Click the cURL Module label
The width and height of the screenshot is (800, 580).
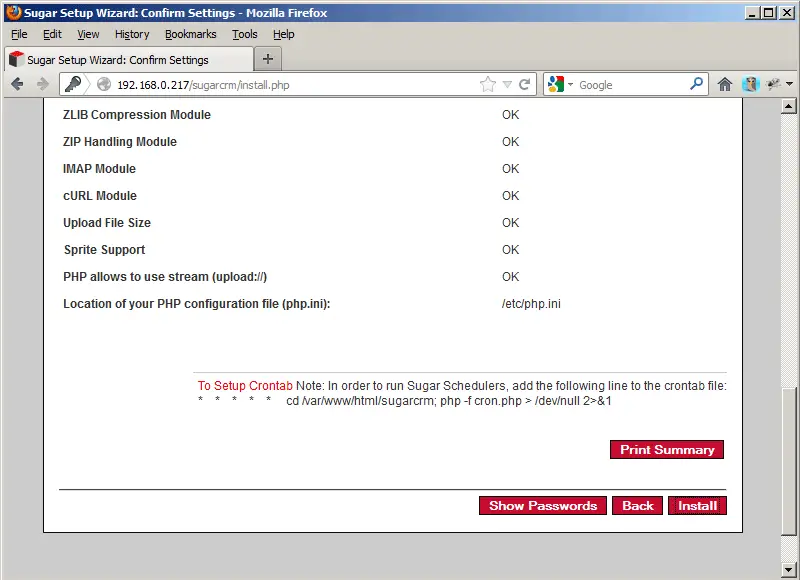point(100,196)
